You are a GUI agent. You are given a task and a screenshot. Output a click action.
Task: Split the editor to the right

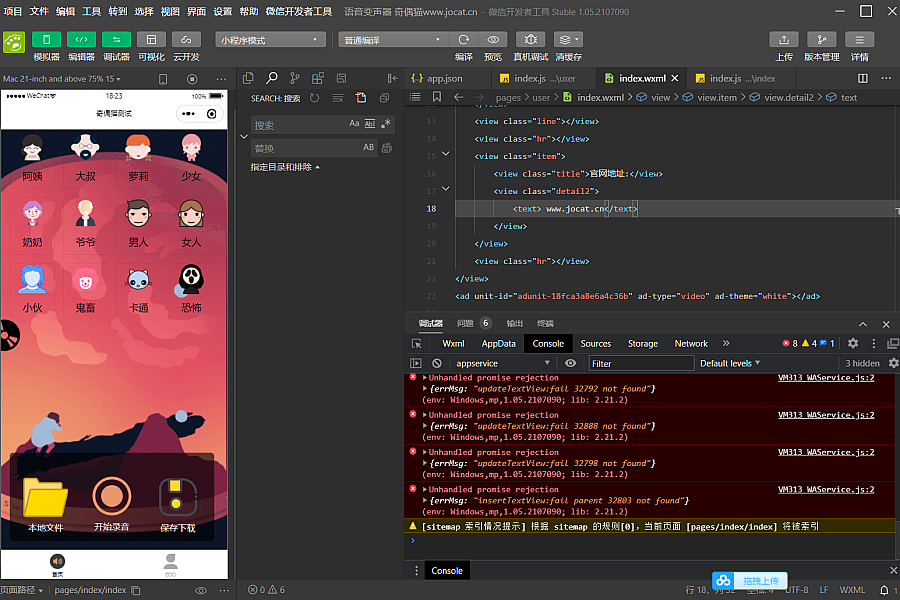pos(863,78)
